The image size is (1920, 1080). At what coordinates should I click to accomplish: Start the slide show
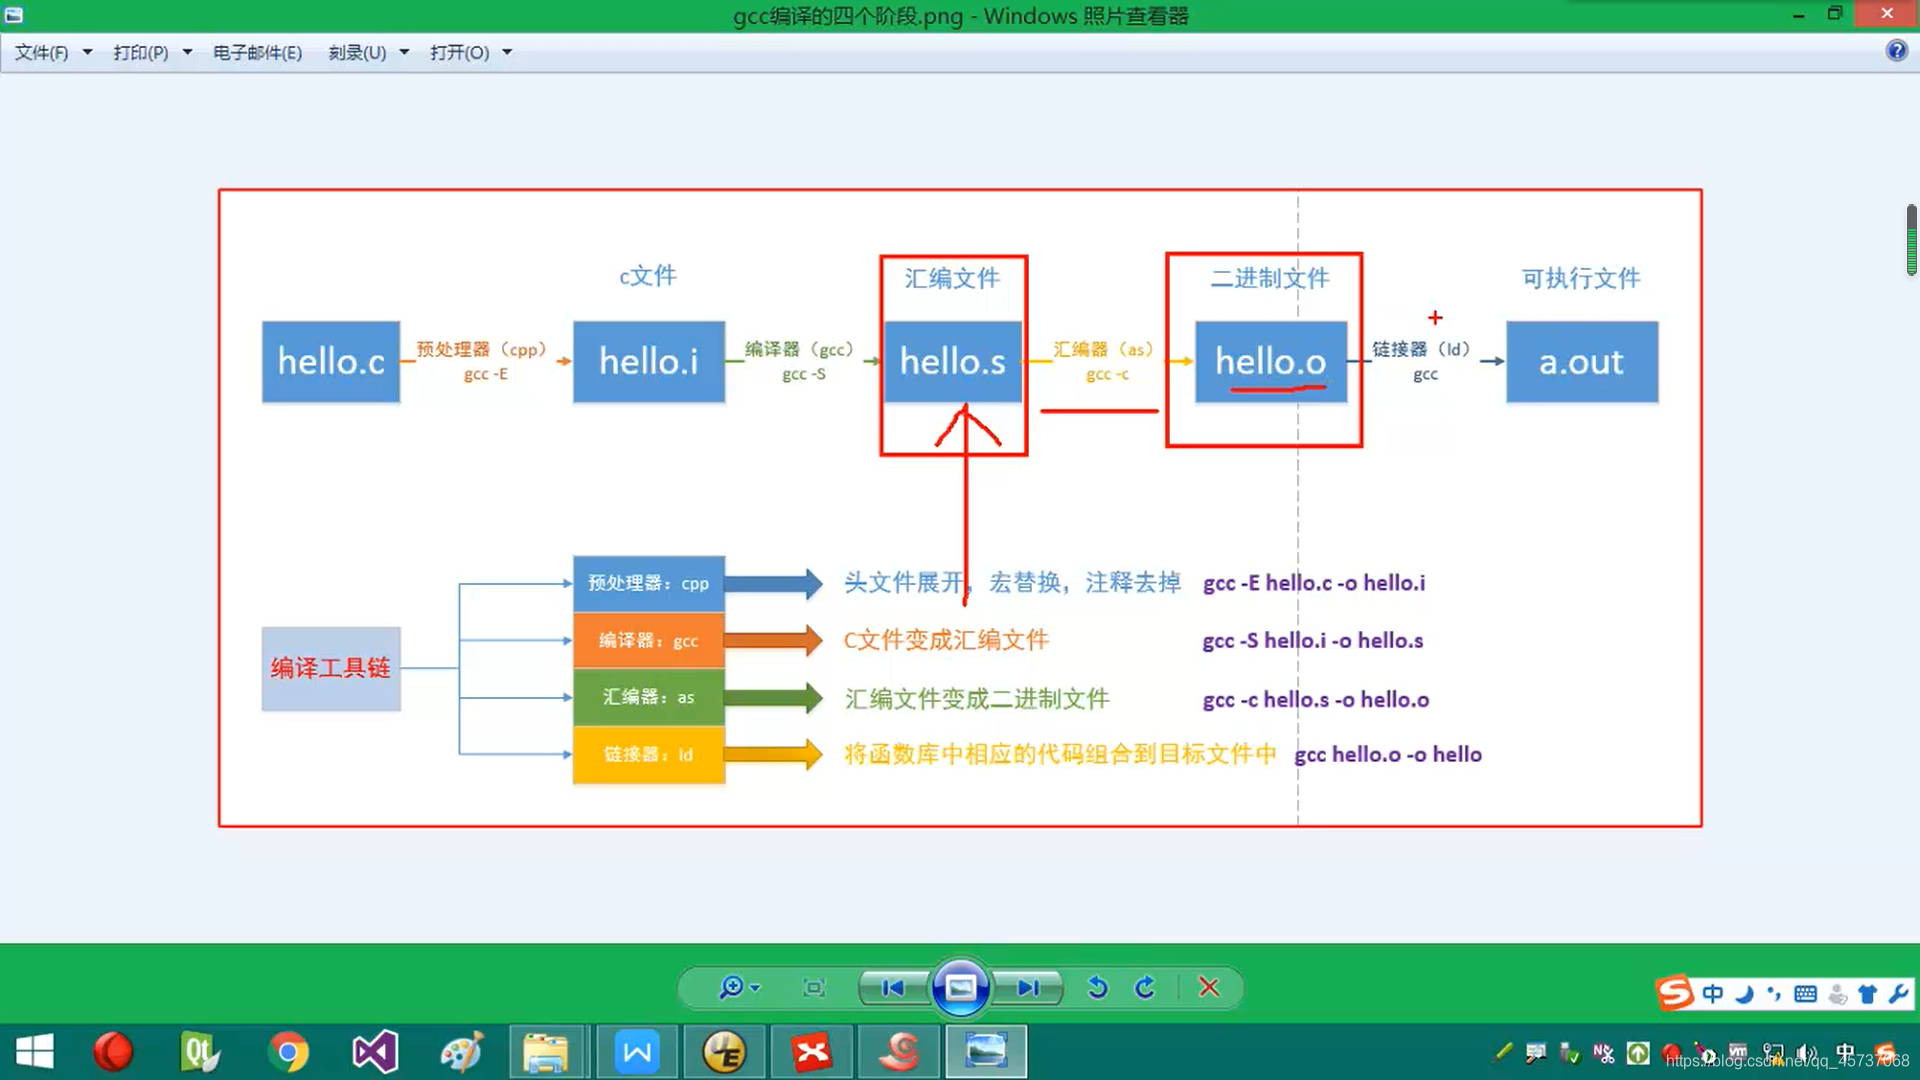960,988
